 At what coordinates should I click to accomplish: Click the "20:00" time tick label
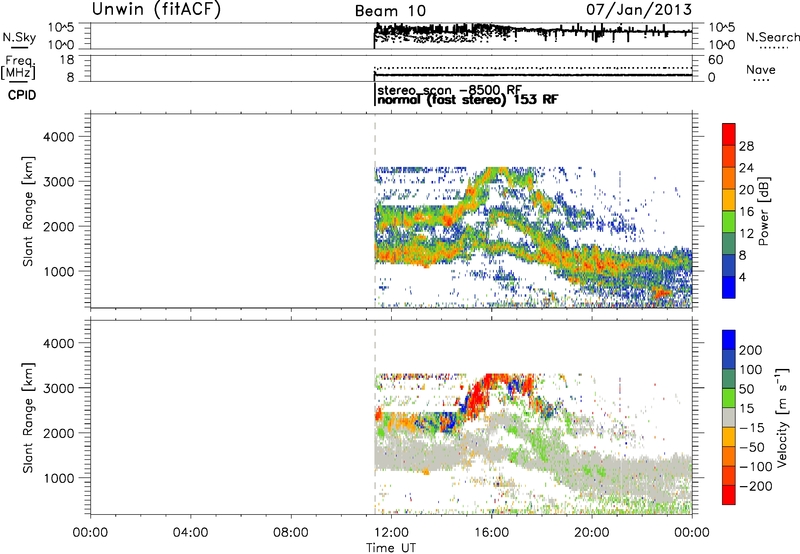coord(591,533)
